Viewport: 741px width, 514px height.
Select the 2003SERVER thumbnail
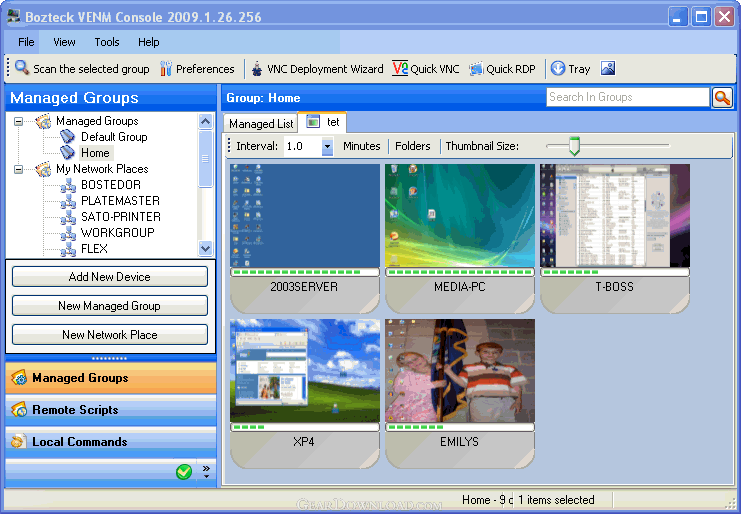(x=305, y=238)
